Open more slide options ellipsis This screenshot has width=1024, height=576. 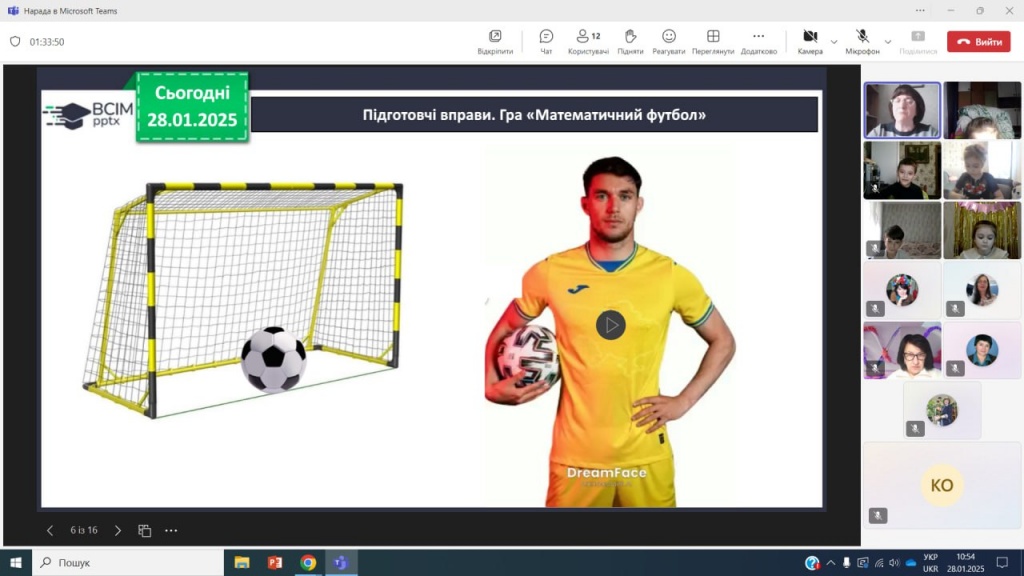[x=171, y=530]
